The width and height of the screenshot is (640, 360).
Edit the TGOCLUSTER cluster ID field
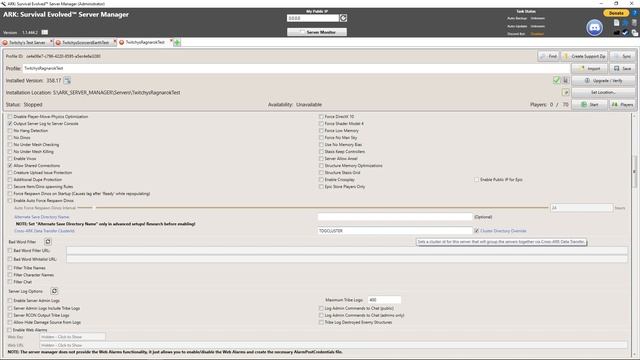395,231
